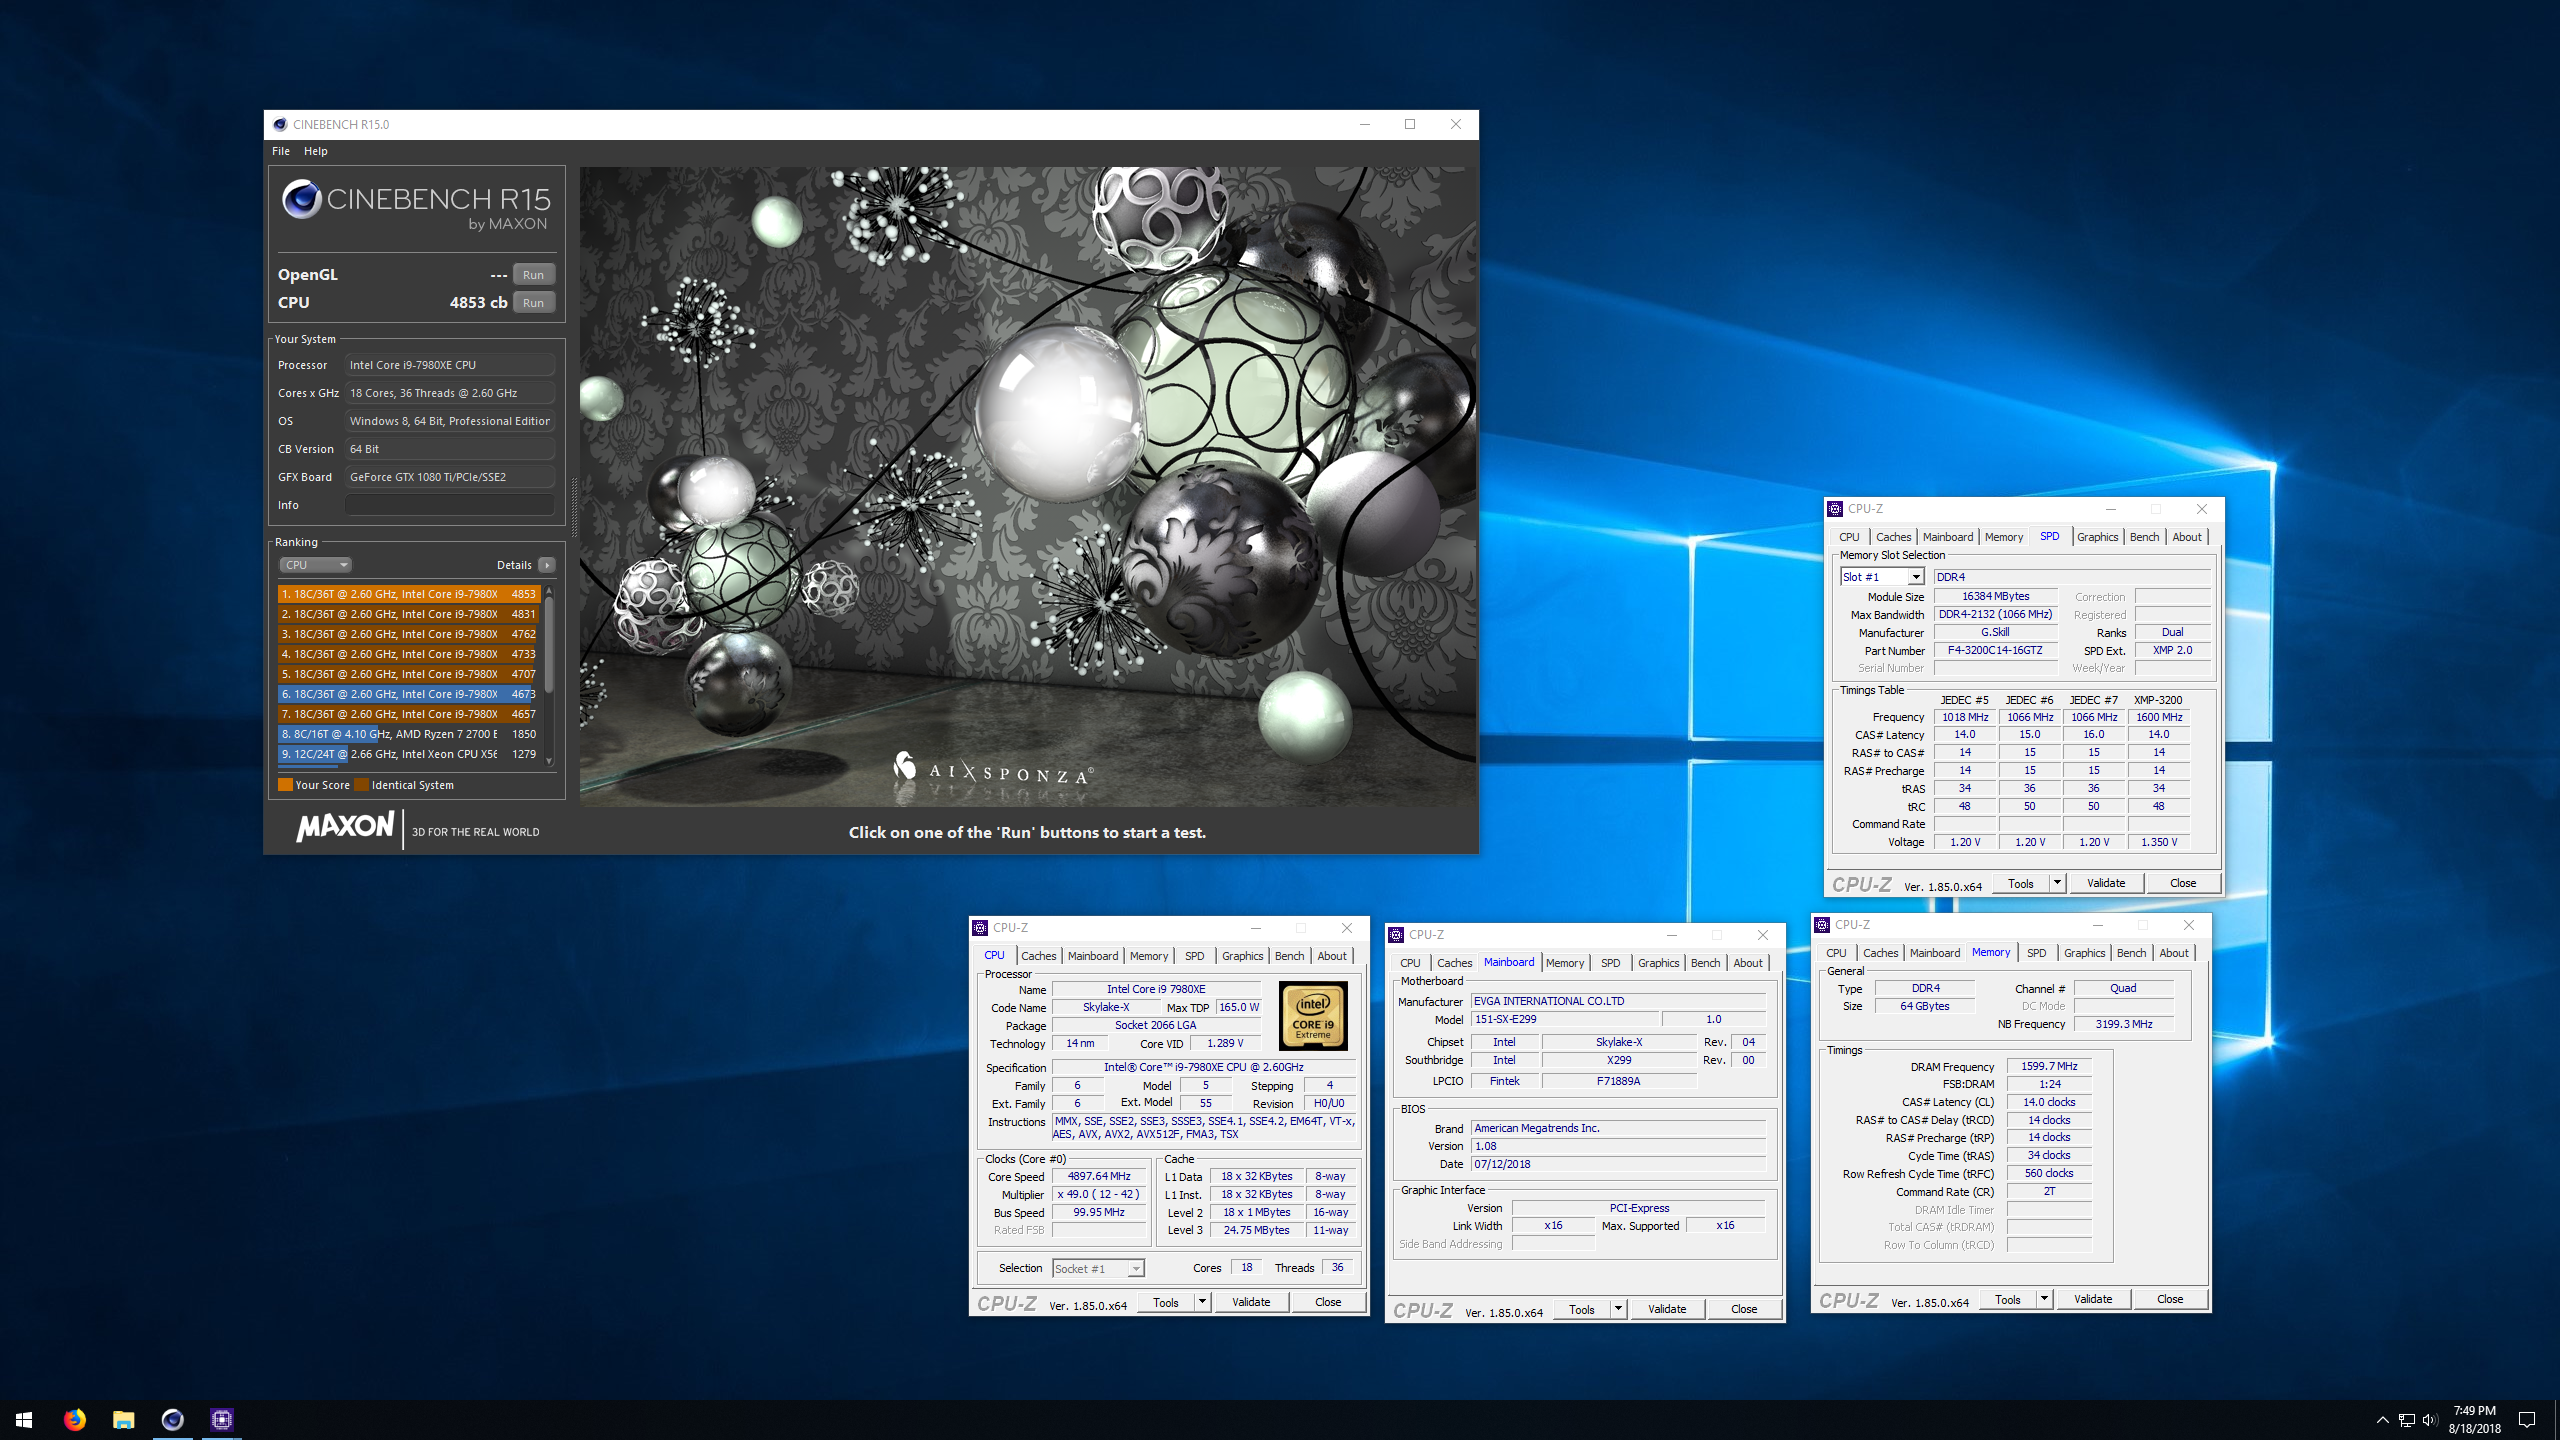
Task: Open Tools dropdown arrow in SPD window
Action: point(2057,883)
